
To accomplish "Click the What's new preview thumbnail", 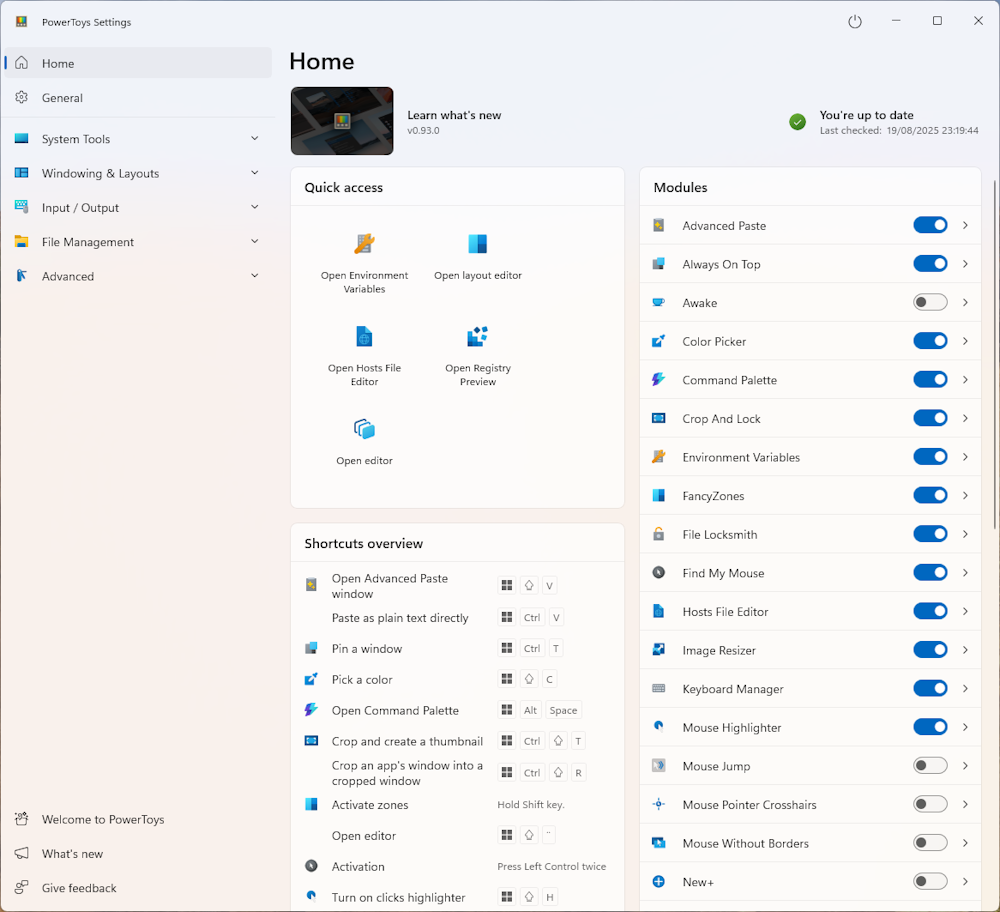I will tap(342, 121).
